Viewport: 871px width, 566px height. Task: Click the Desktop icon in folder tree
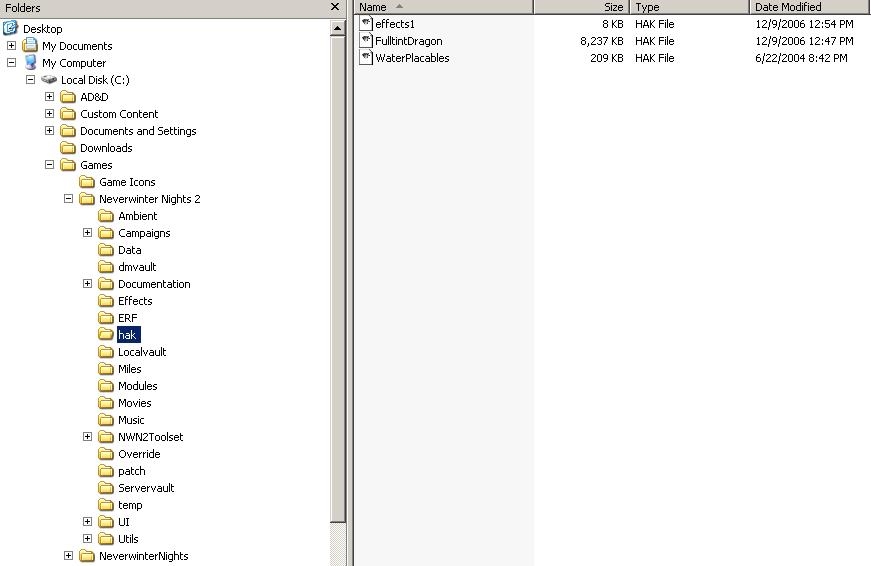coord(11,29)
